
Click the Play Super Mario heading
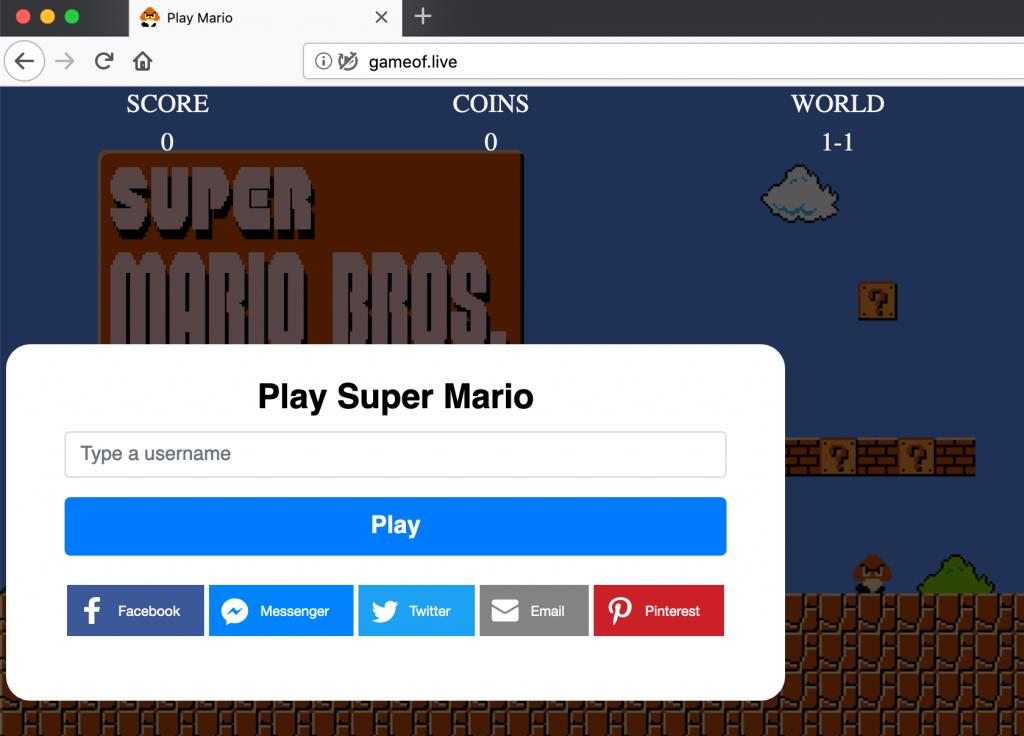pos(396,396)
